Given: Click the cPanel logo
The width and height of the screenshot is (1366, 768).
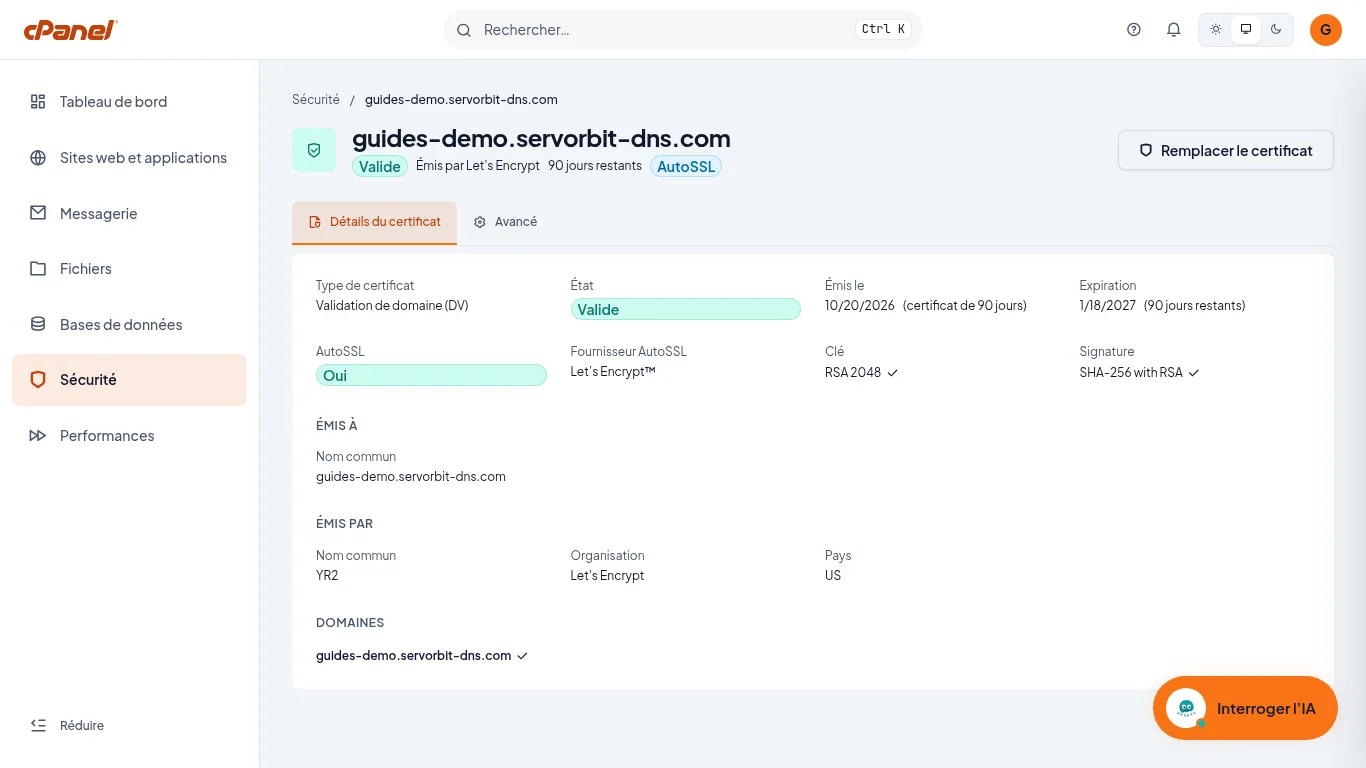Looking at the screenshot, I should (x=71, y=30).
